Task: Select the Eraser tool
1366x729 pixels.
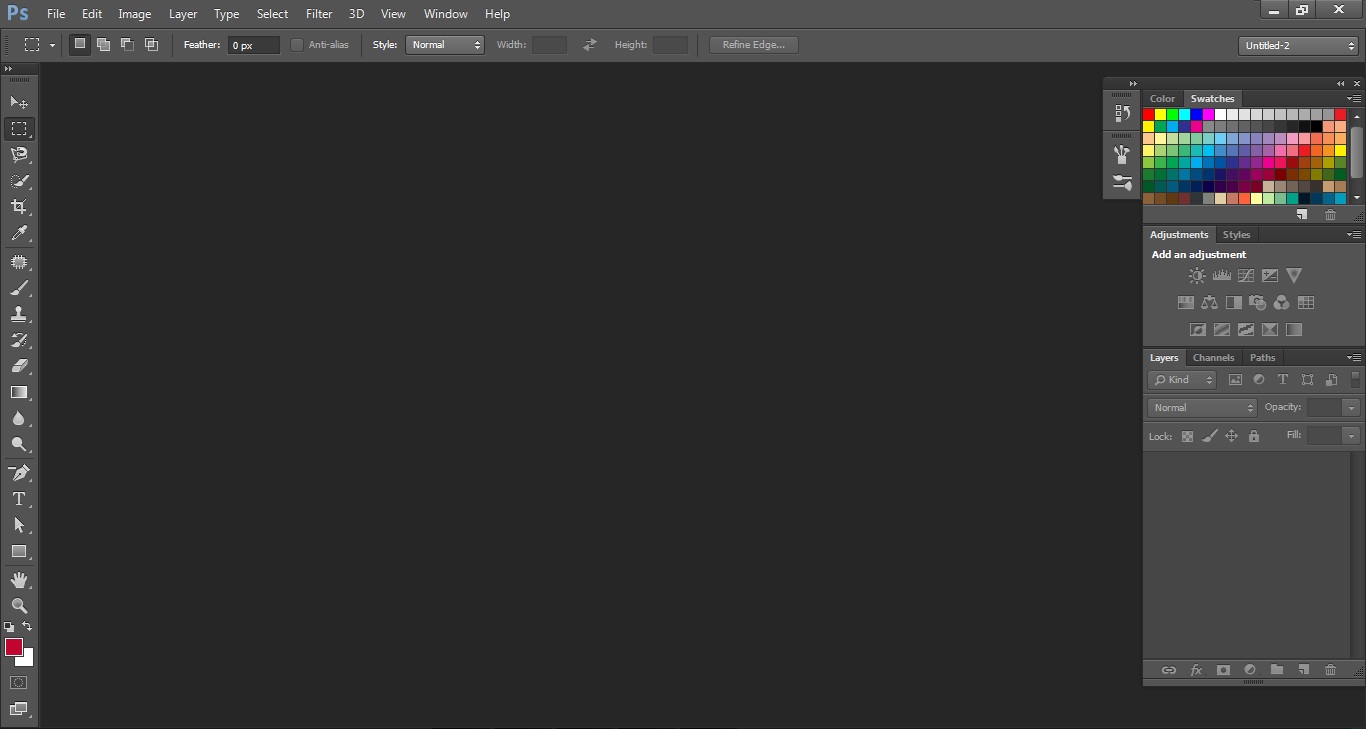Action: 19,366
